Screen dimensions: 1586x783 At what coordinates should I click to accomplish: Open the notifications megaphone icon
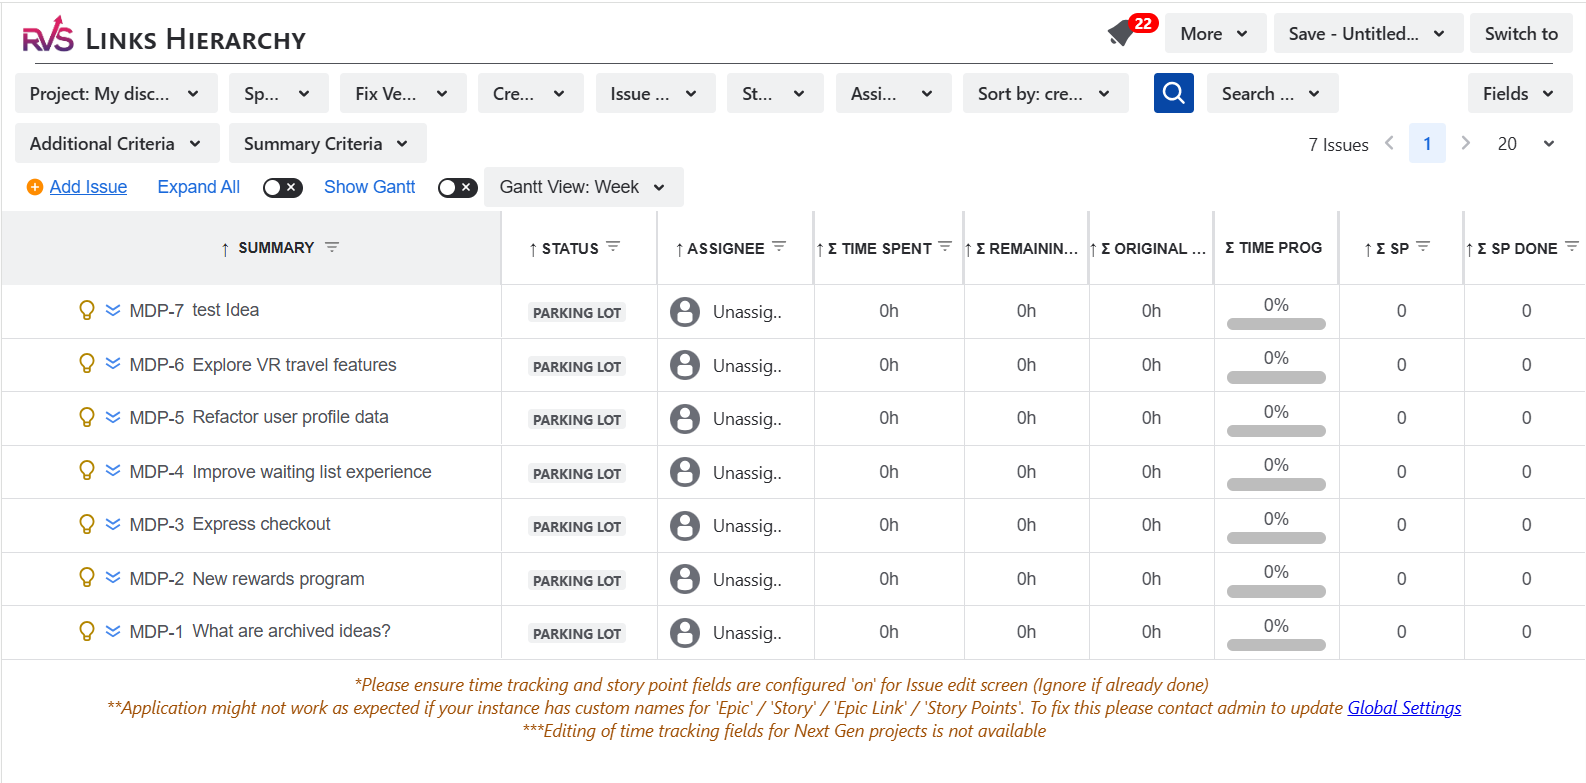pyautogui.click(x=1122, y=34)
